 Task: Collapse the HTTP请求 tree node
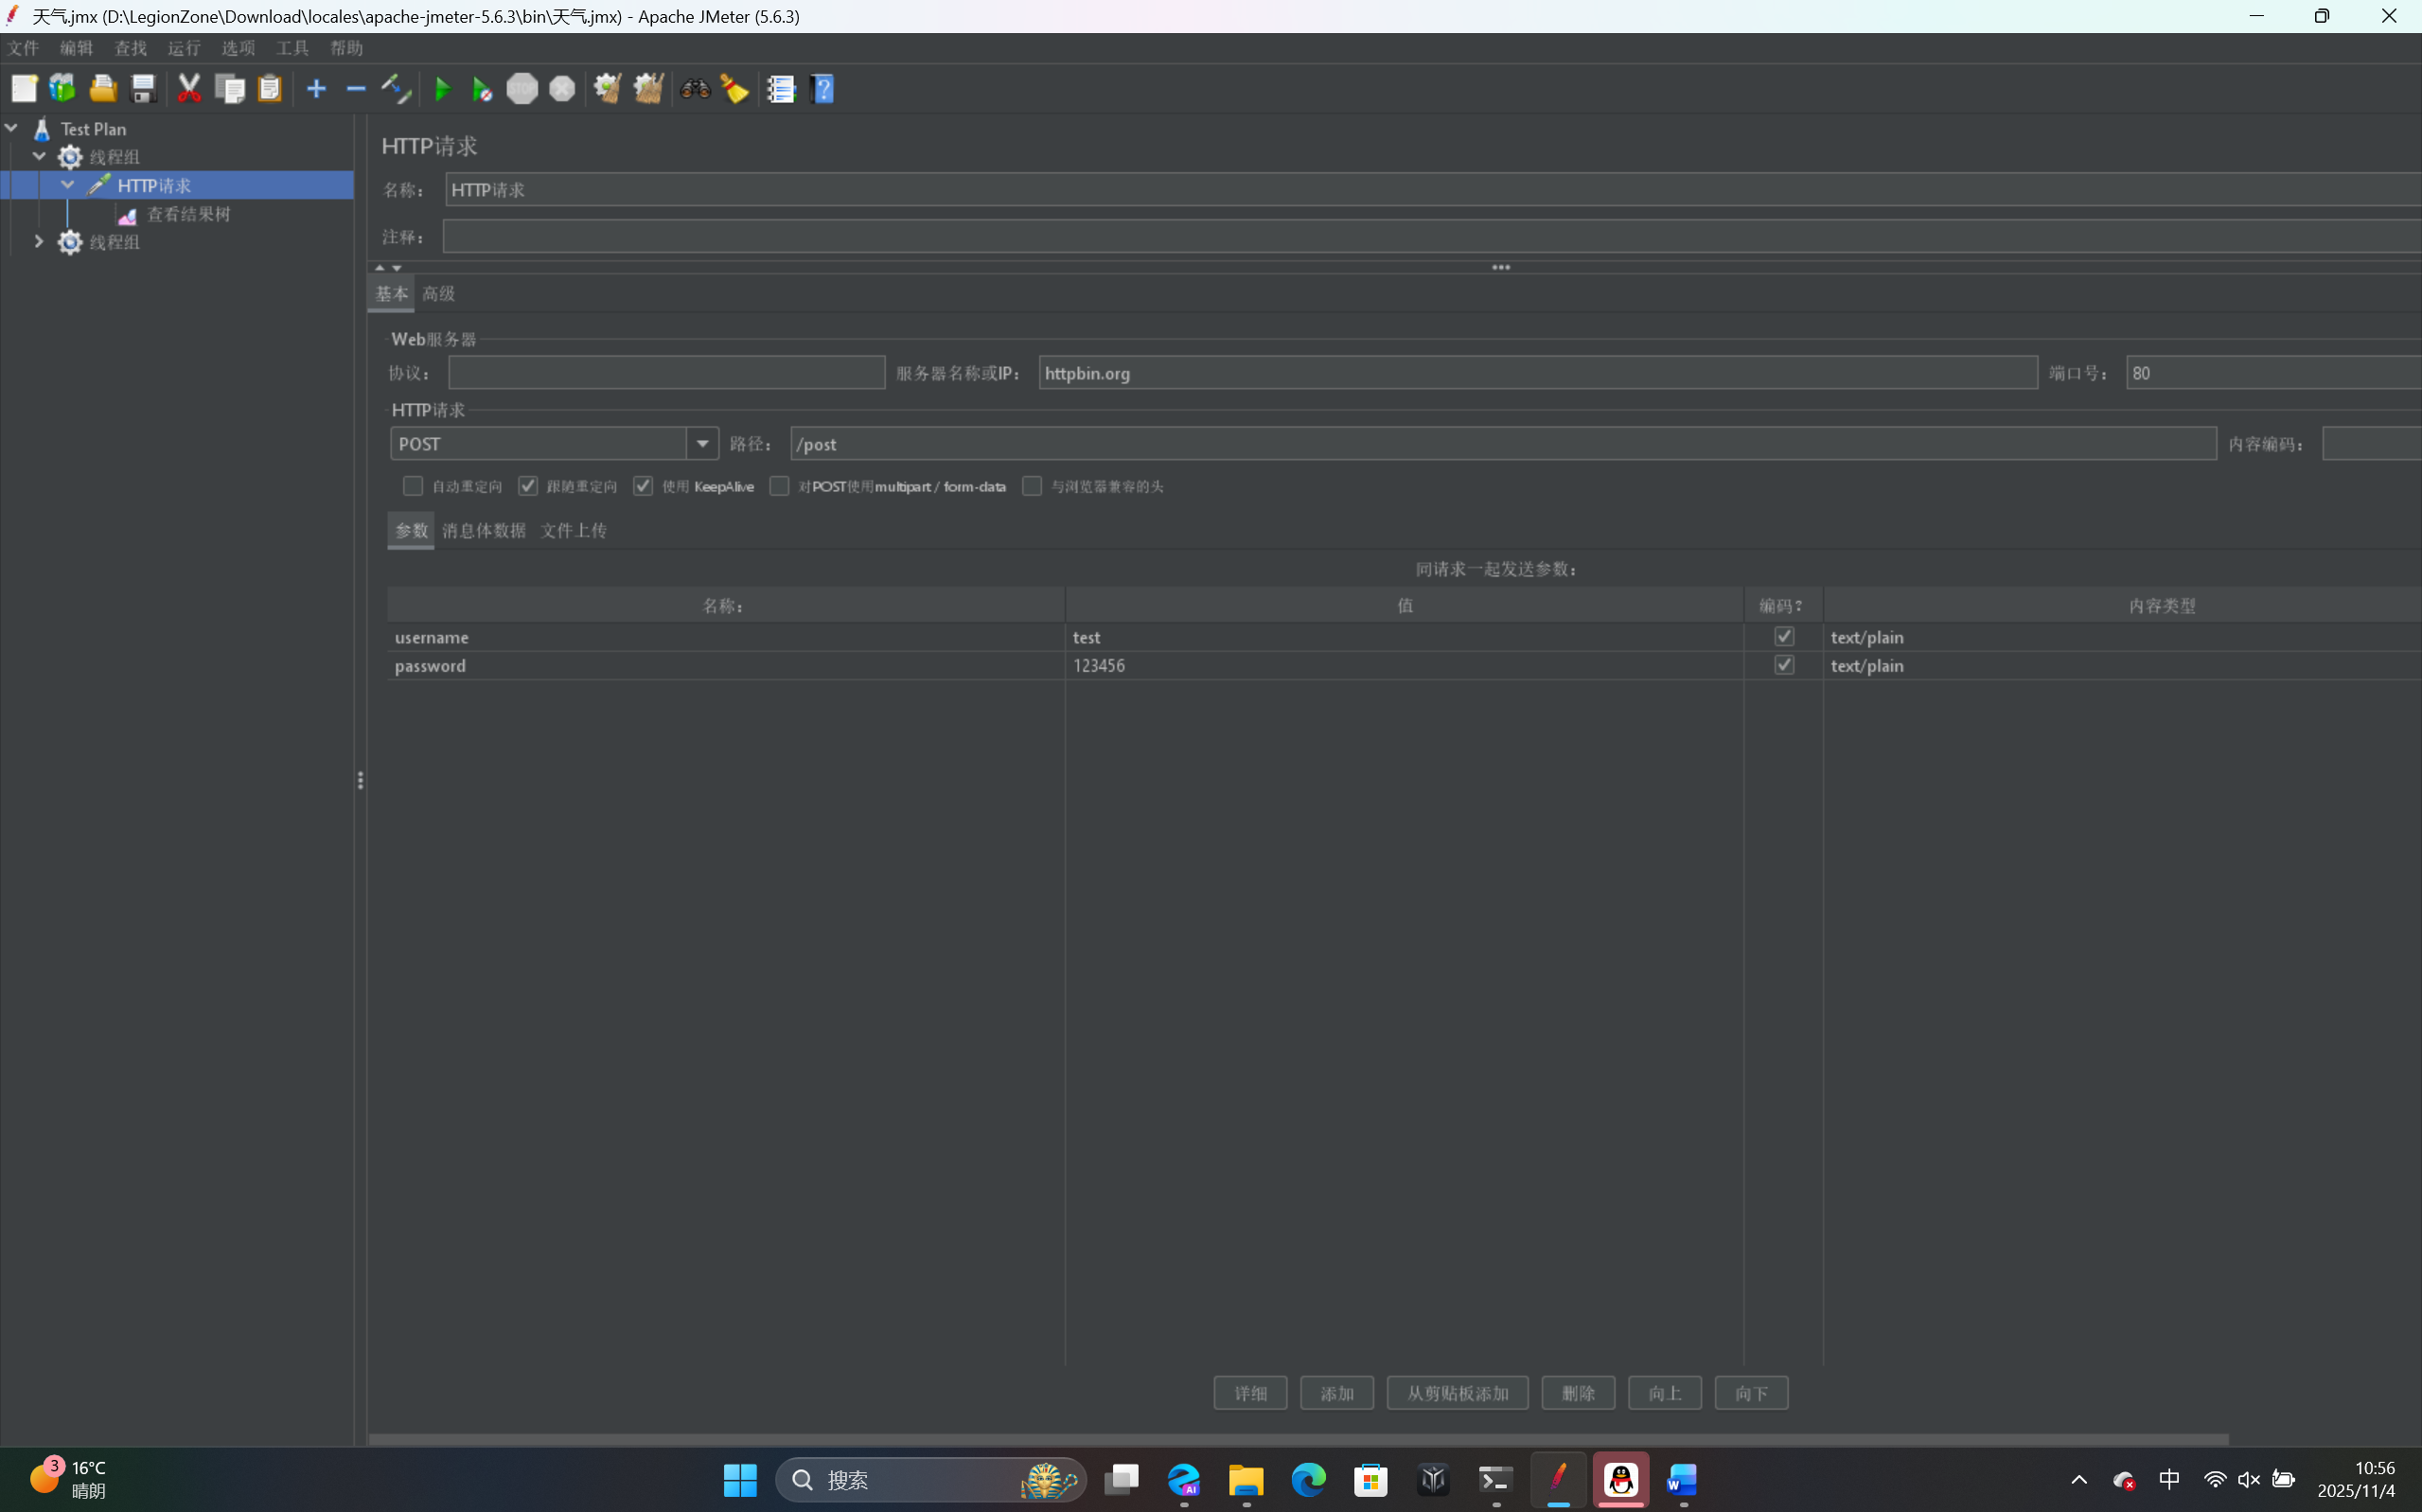pos(67,185)
